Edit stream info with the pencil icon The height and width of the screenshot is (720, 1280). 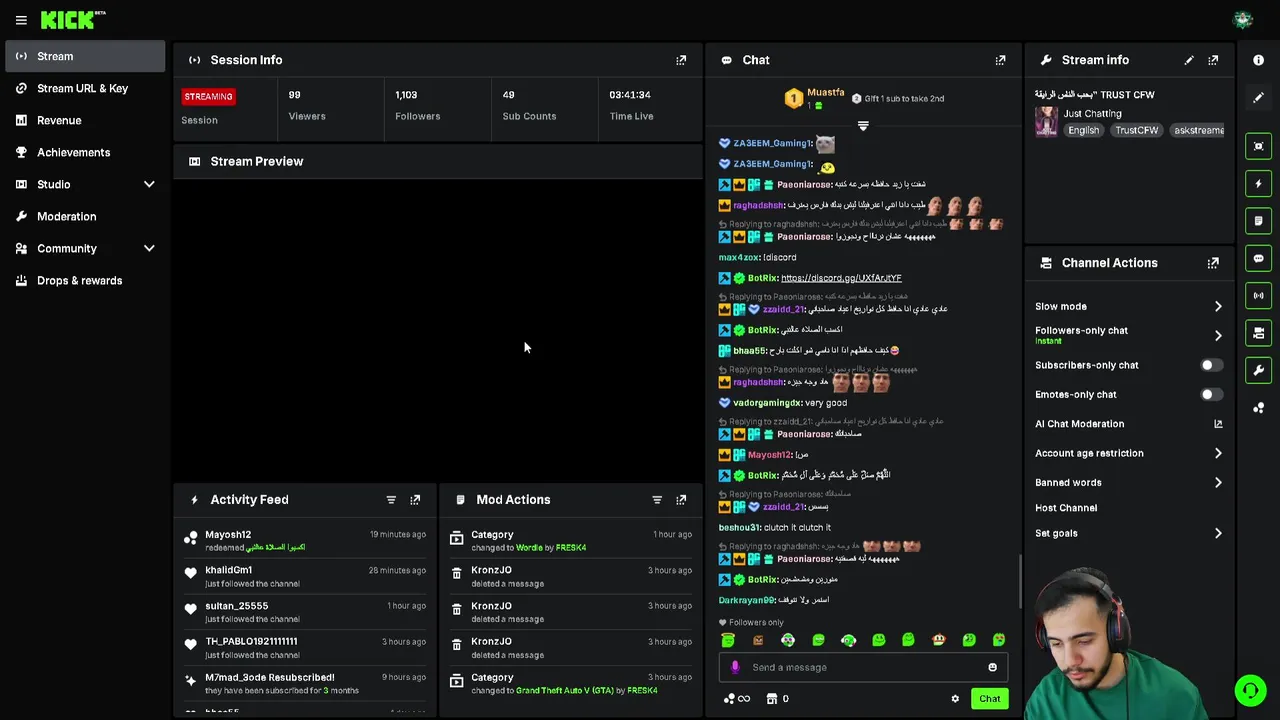[1189, 60]
